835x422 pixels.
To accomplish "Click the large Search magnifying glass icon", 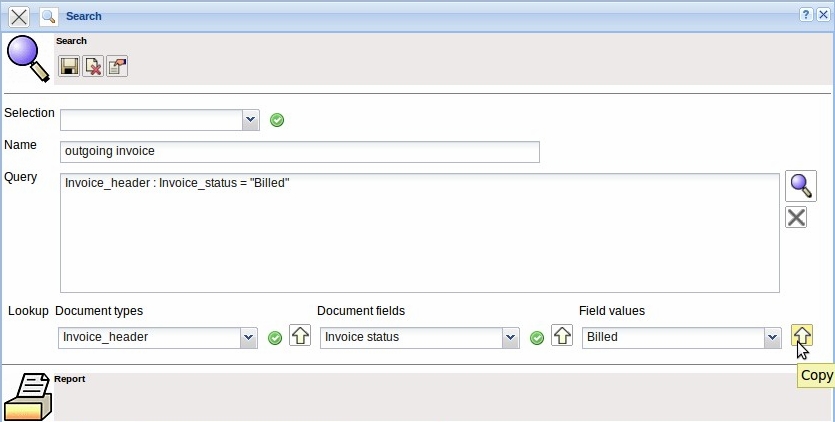I will pyautogui.click(x=27, y=59).
